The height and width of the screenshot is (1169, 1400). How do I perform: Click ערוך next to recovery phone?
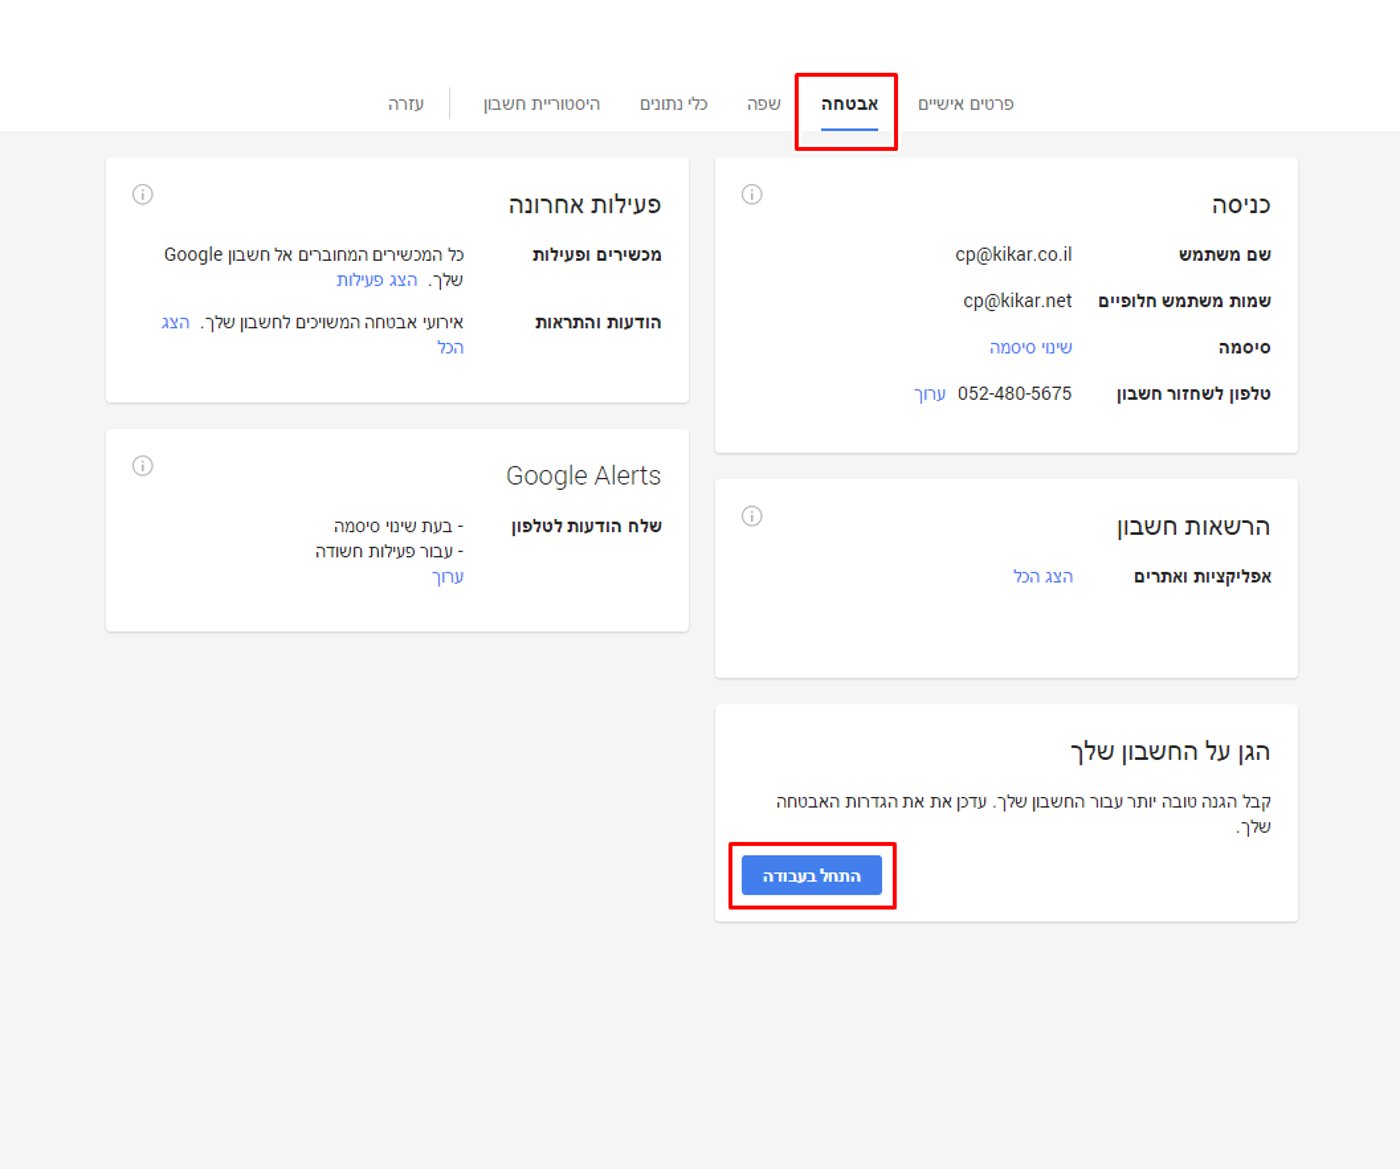tap(930, 394)
